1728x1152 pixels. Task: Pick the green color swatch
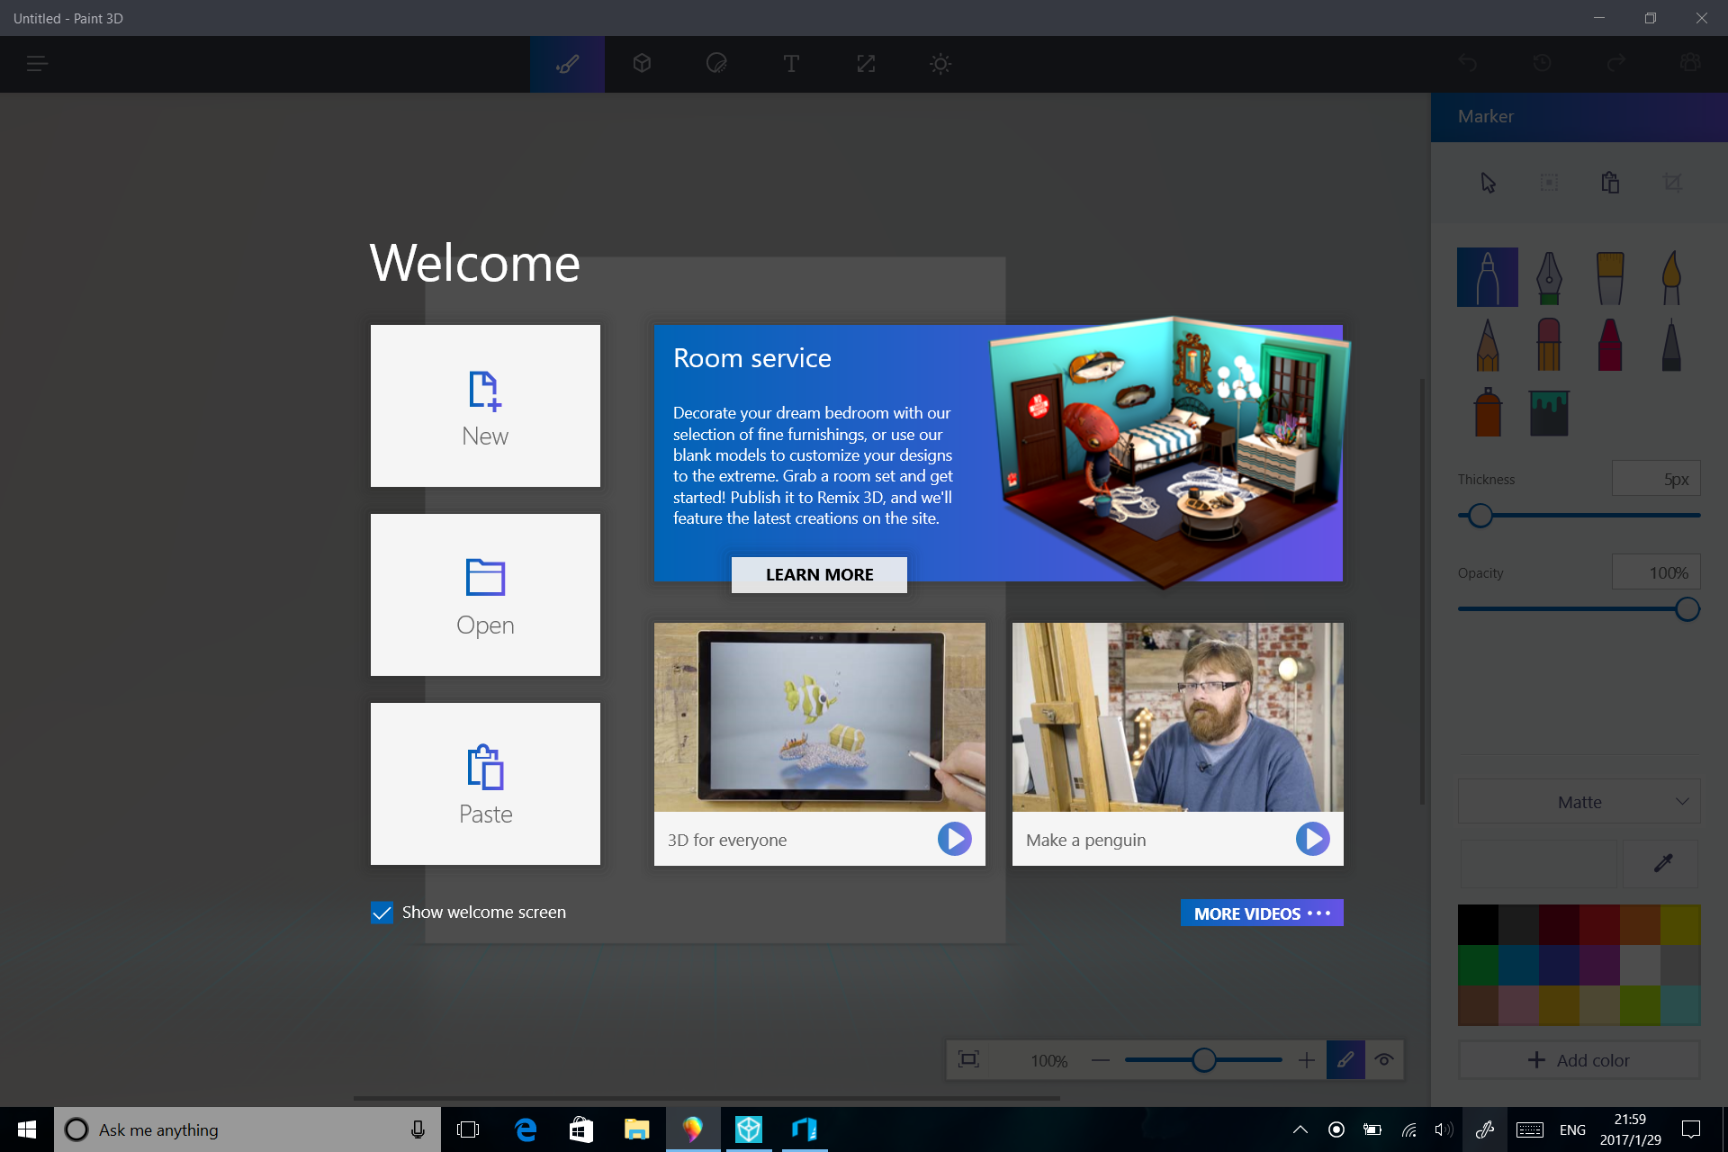[1478, 965]
